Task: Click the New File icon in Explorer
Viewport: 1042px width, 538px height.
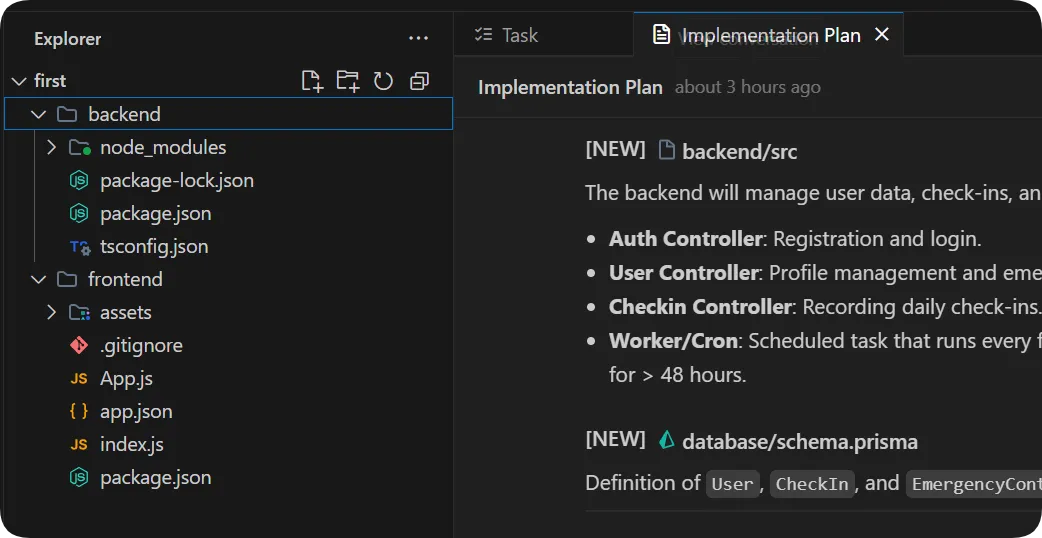Action: pos(312,81)
